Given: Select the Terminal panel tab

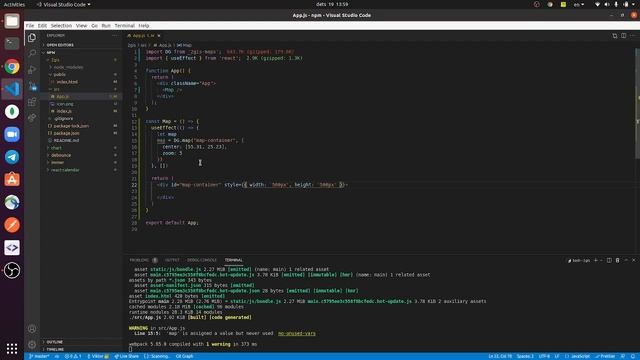Looking at the screenshot, I should (x=233, y=260).
